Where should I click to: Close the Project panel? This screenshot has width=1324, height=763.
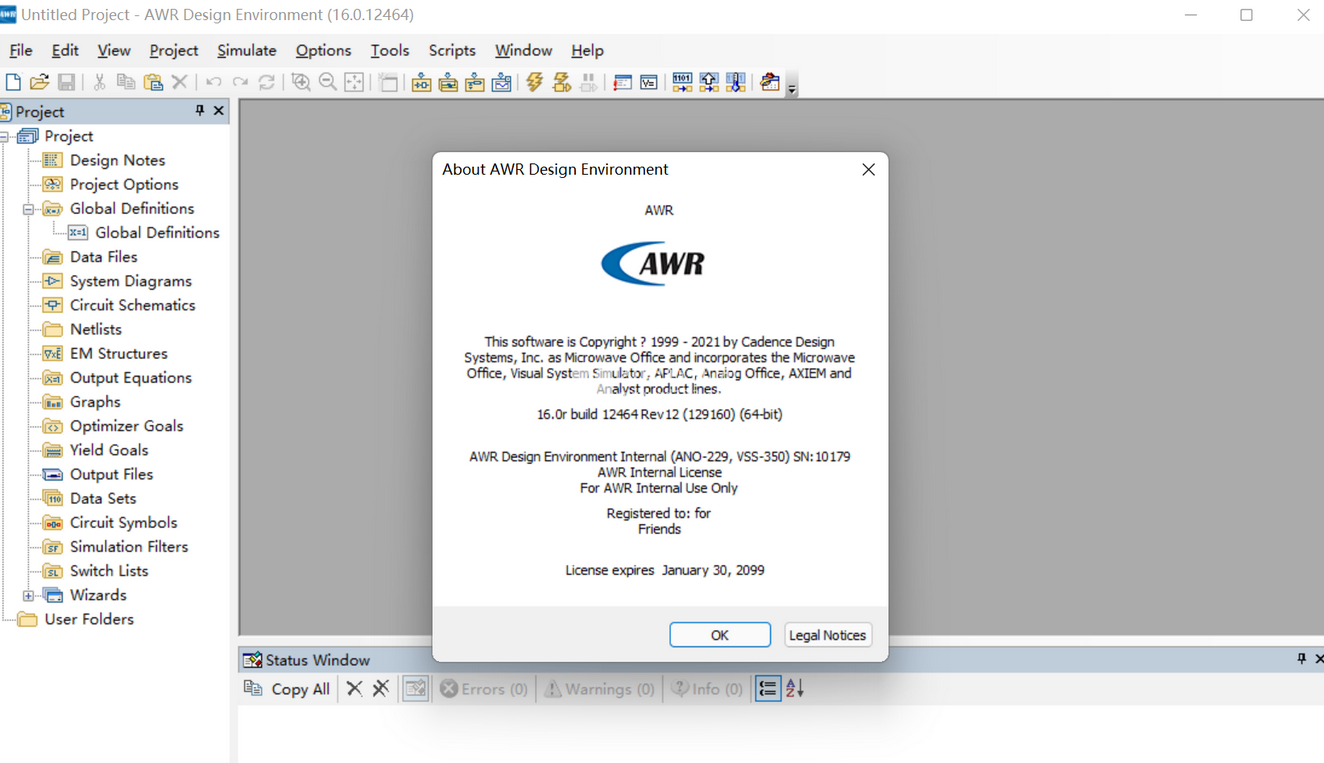pyautogui.click(x=219, y=111)
